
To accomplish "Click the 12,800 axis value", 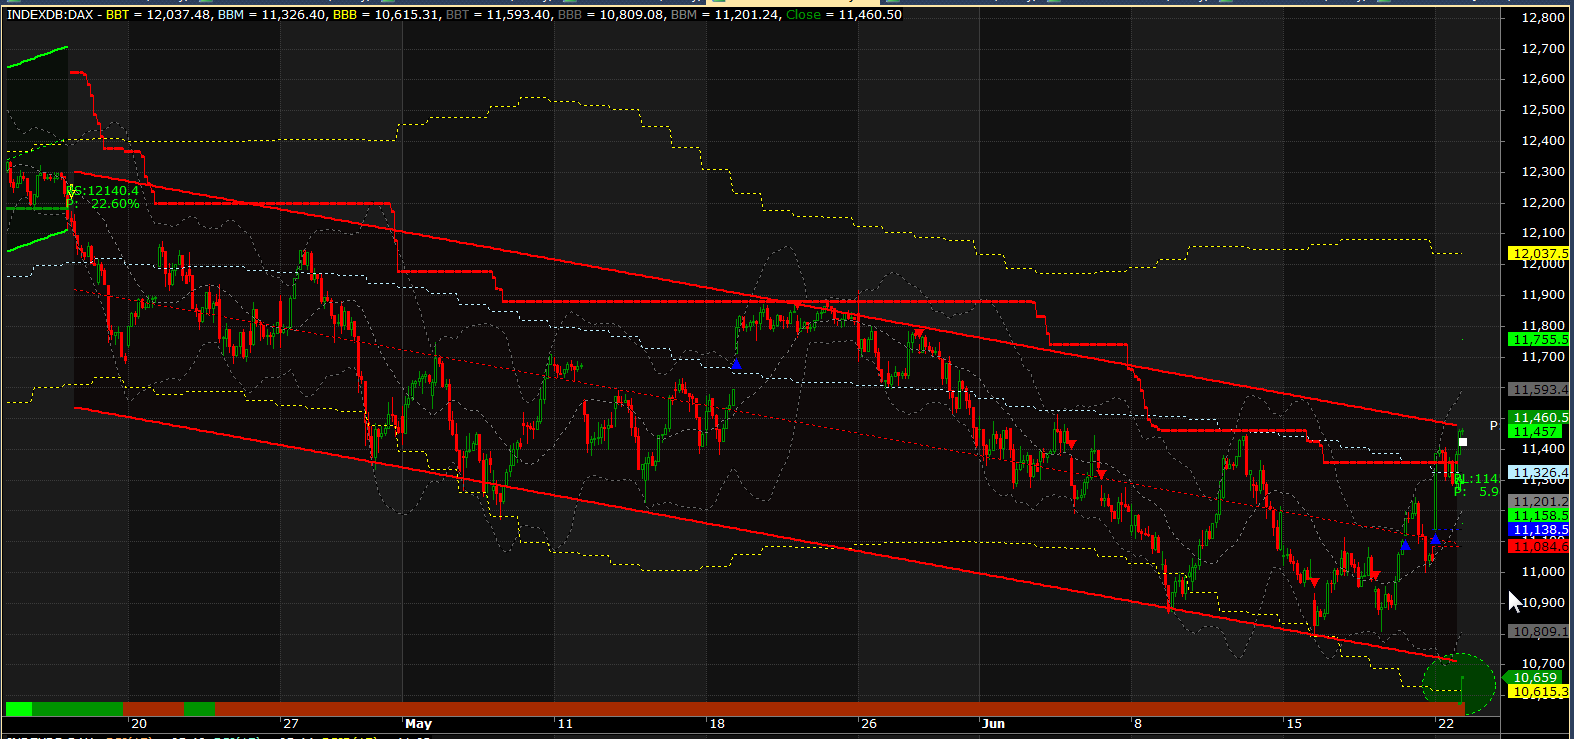I will [x=1542, y=18].
